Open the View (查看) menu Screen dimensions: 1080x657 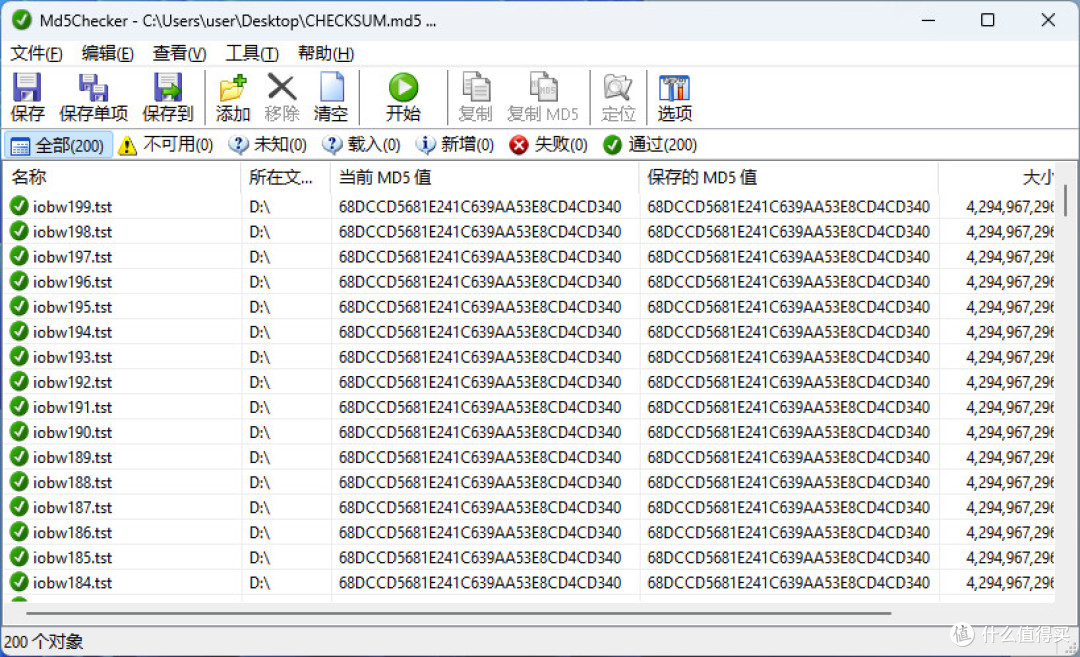click(x=179, y=53)
